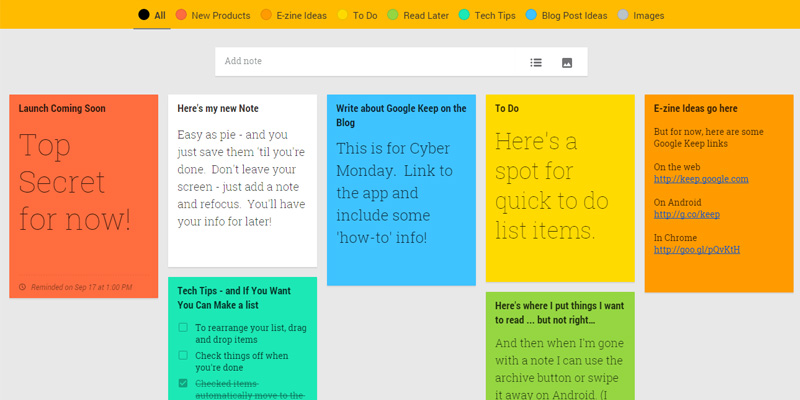Image resolution: width=800 pixels, height=400 pixels.
Task: Click the teal Tech Tips color dot
Action: (x=464, y=15)
